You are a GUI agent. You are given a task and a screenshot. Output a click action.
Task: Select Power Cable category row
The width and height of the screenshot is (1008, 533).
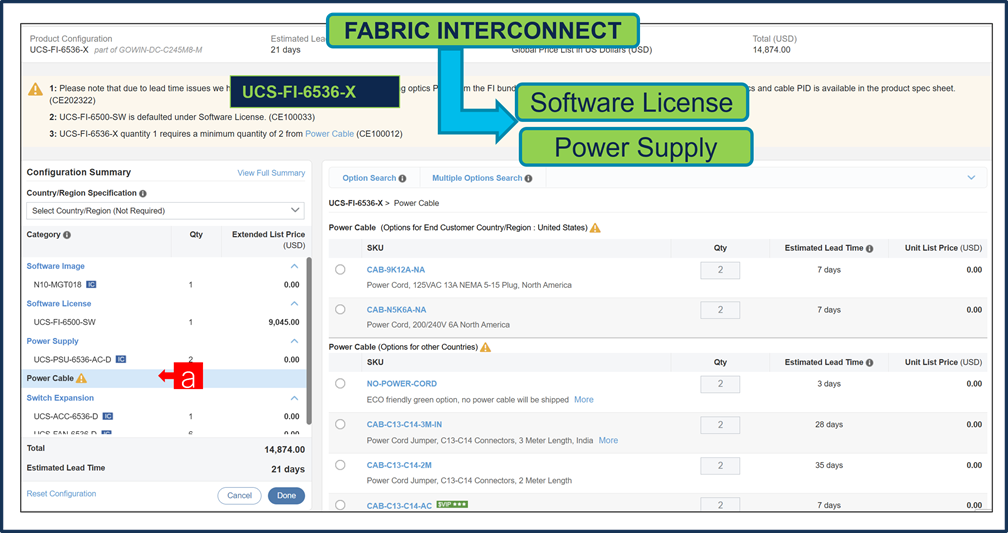coord(165,378)
